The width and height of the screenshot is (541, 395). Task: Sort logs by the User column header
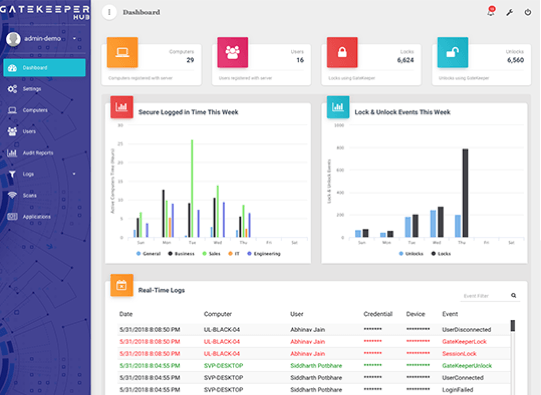coord(297,314)
